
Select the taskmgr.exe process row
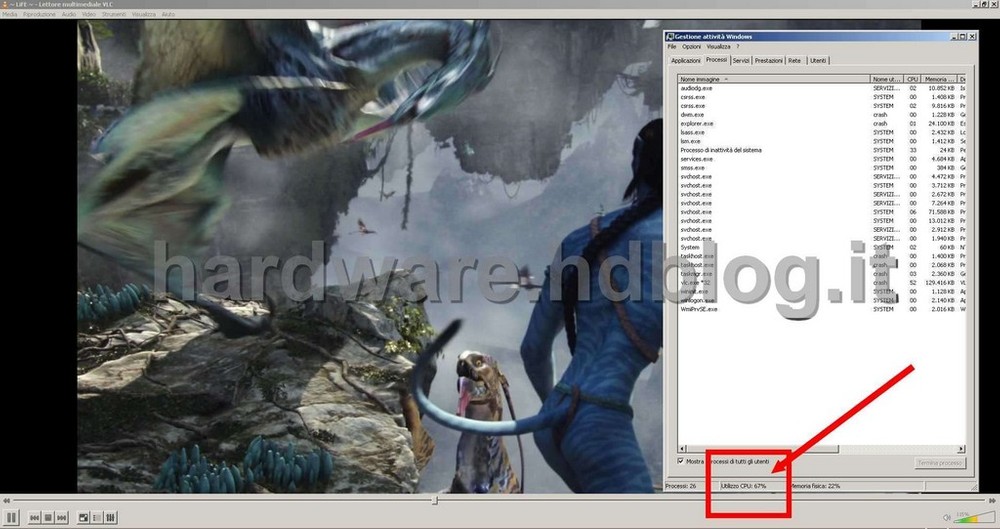pos(821,274)
